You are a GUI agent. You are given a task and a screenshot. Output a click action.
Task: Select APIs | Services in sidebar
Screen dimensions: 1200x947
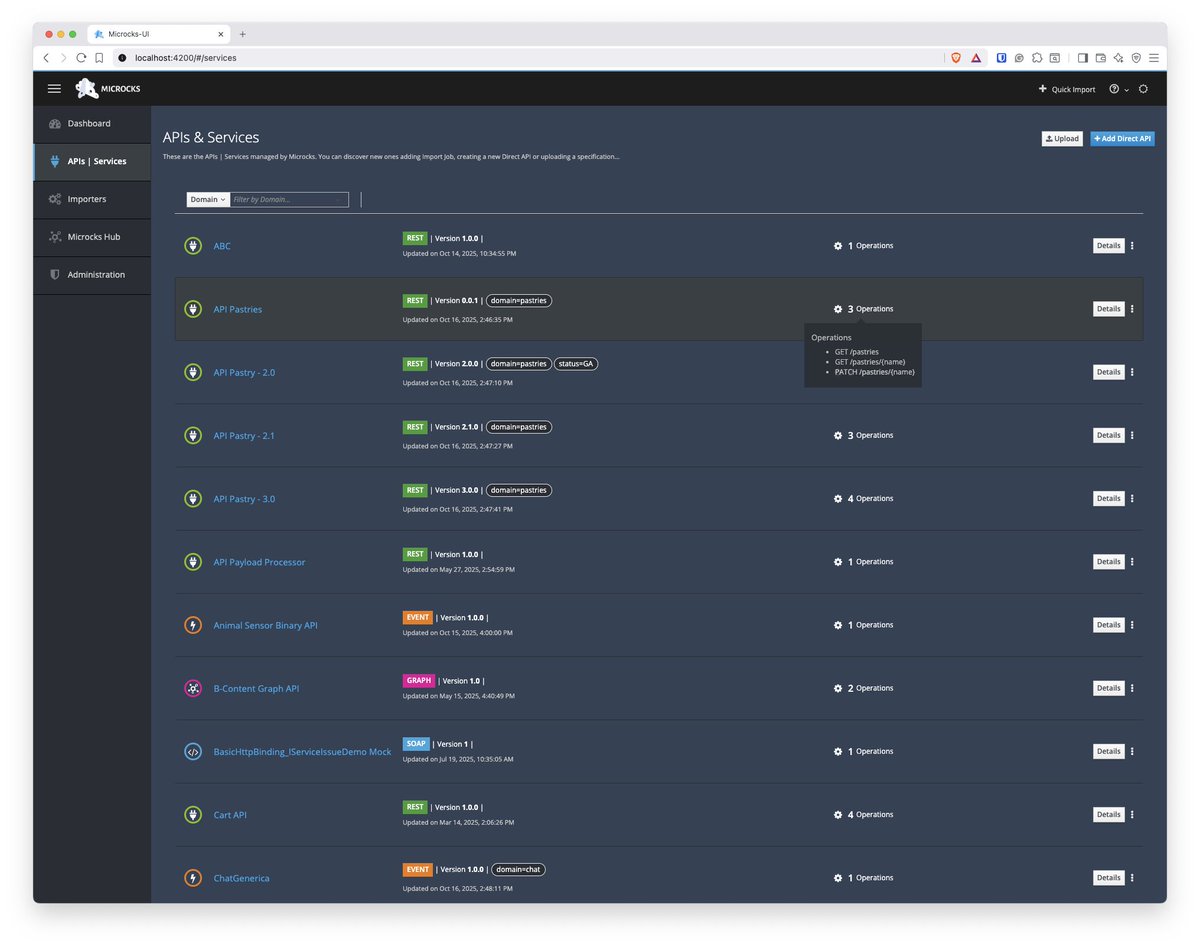(92, 161)
